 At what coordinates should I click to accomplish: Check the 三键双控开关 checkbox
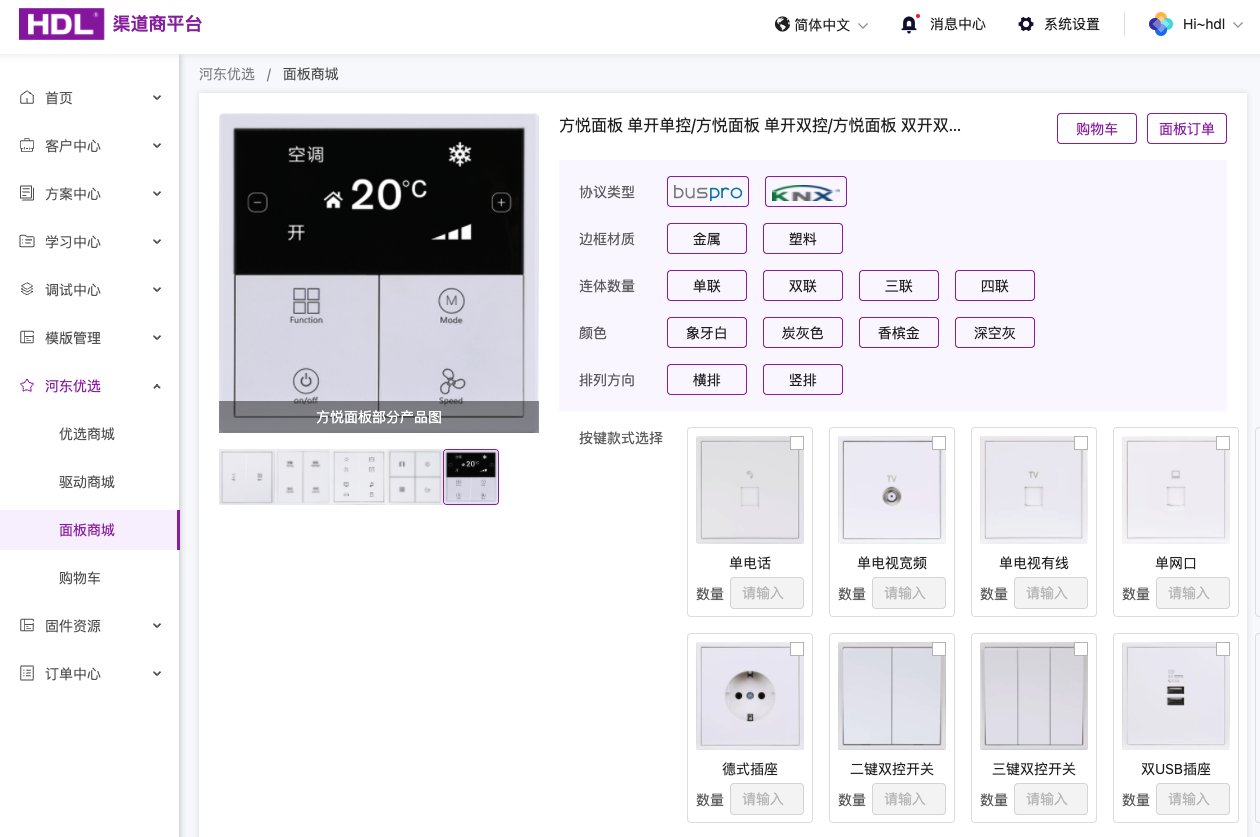point(1081,649)
